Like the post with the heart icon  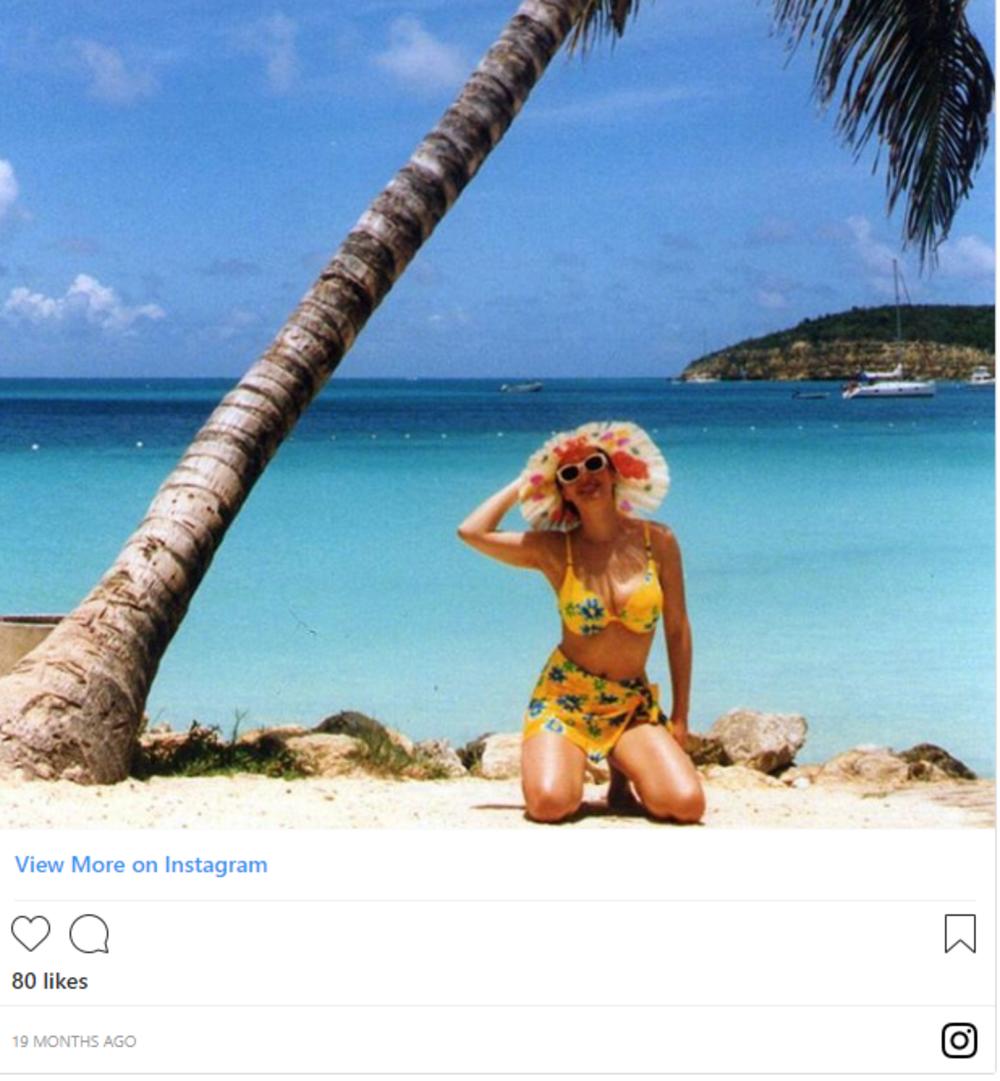tap(31, 935)
